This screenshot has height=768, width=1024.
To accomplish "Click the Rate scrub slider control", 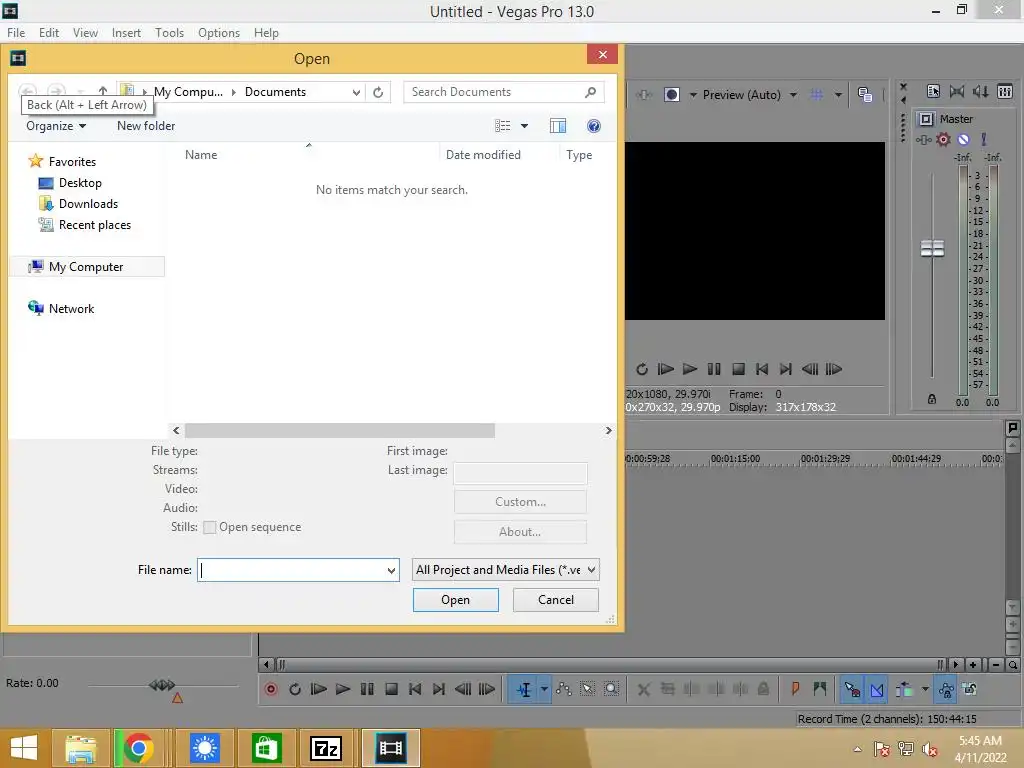I will coord(163,685).
